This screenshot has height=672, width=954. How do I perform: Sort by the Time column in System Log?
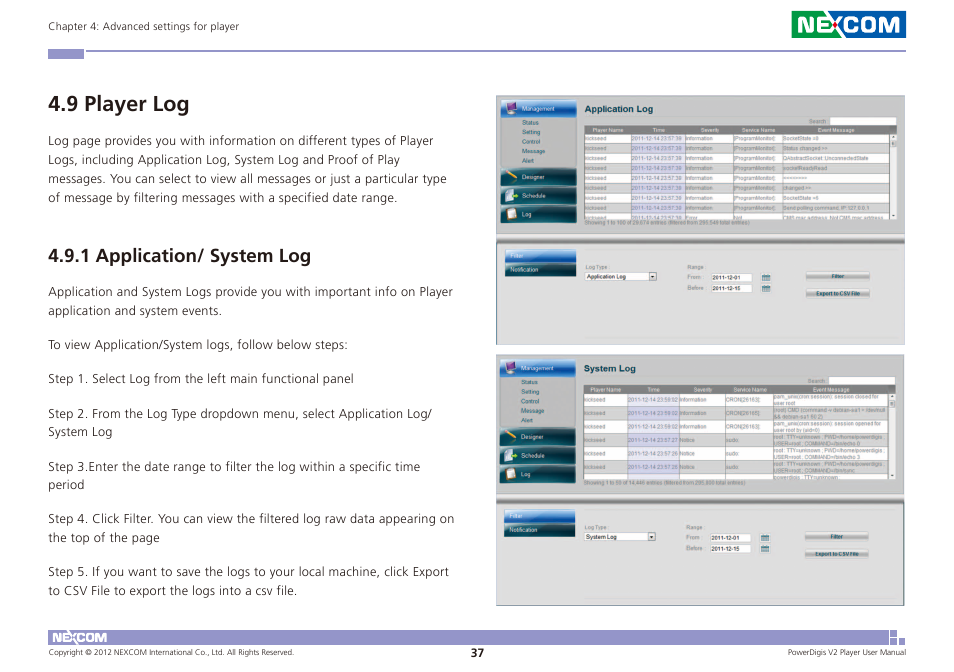coord(653,389)
